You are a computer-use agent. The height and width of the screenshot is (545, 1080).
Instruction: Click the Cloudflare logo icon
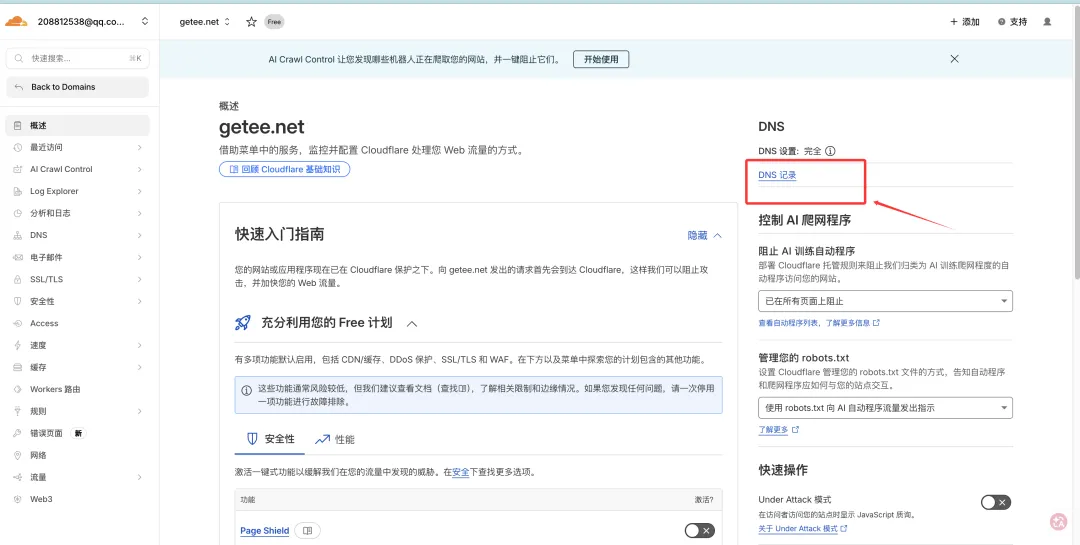pyautogui.click(x=16, y=21)
